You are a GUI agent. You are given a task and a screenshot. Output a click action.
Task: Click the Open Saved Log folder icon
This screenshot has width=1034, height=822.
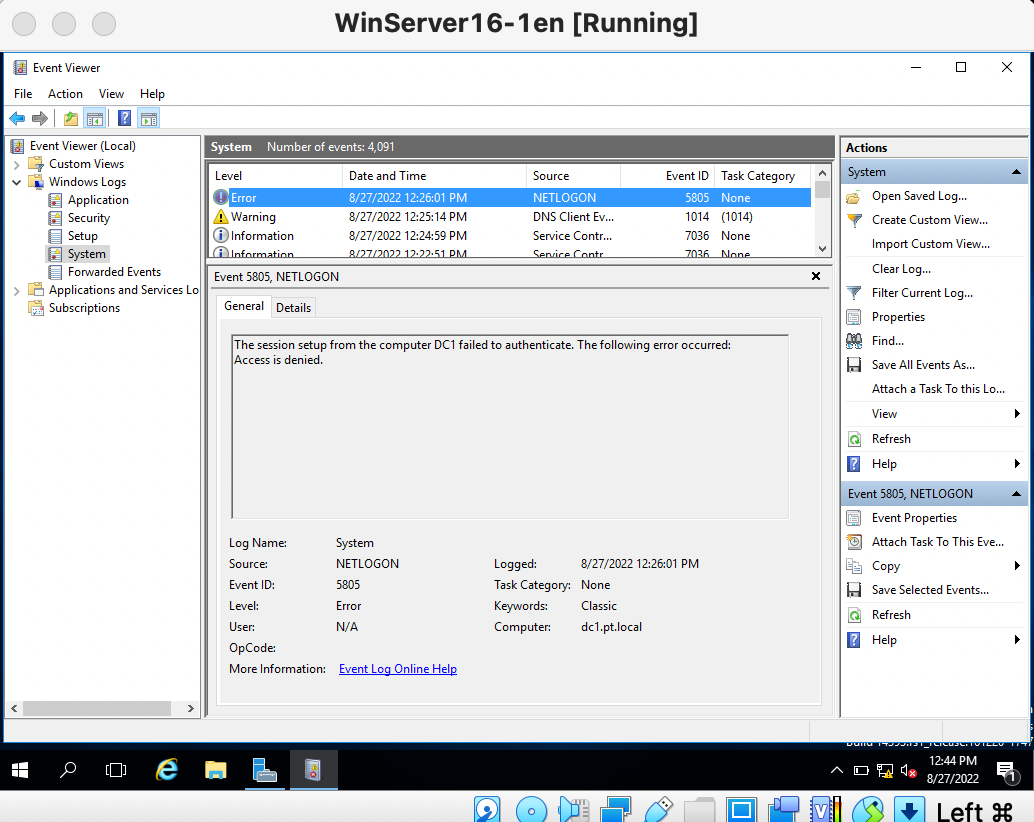(x=854, y=196)
